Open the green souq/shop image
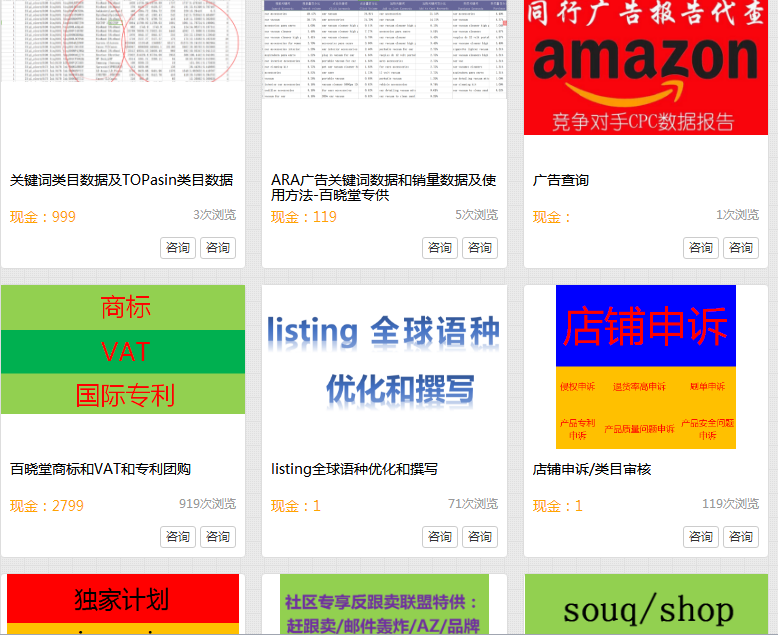The image size is (778, 635). point(646,604)
